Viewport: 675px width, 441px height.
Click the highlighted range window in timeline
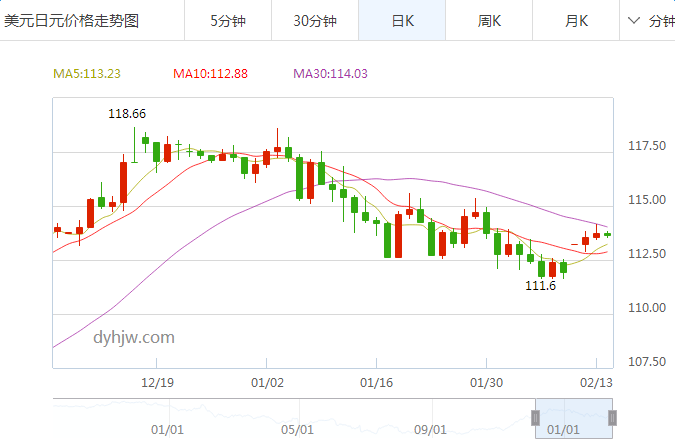pyautogui.click(x=574, y=417)
